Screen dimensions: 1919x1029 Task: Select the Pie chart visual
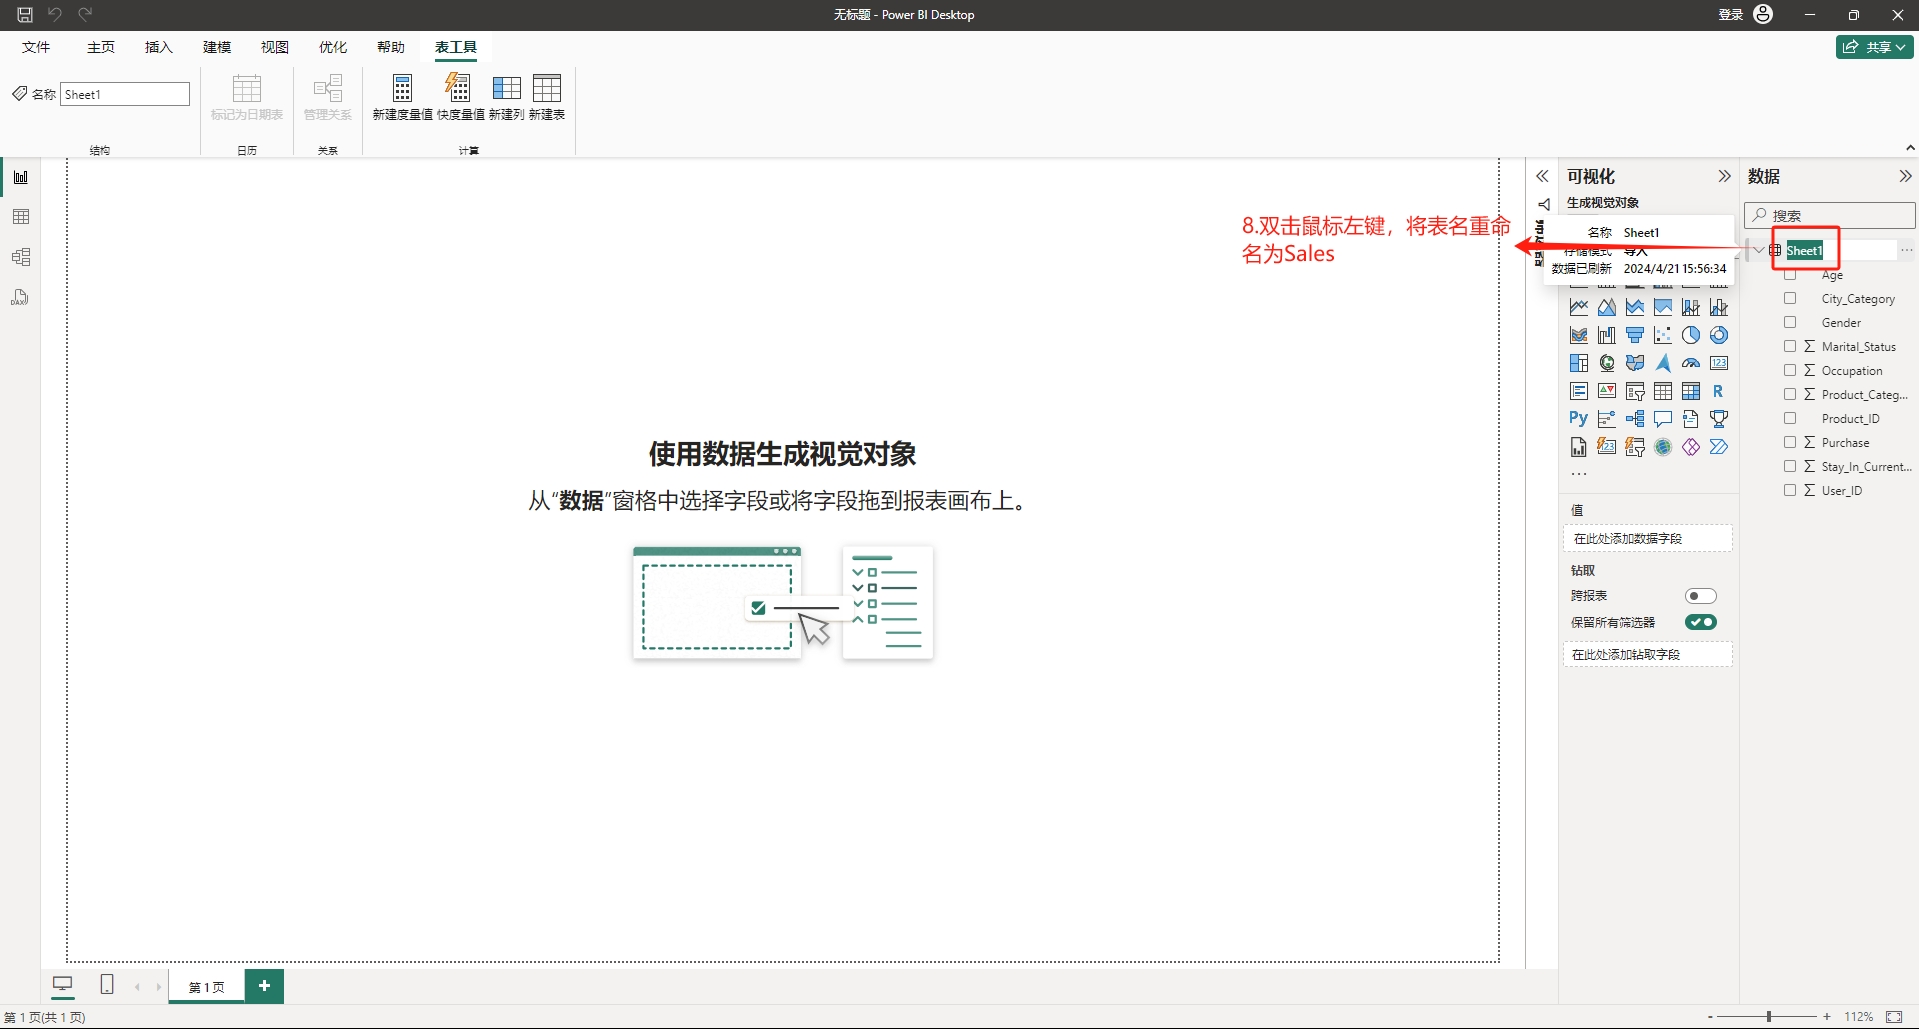coord(1691,335)
